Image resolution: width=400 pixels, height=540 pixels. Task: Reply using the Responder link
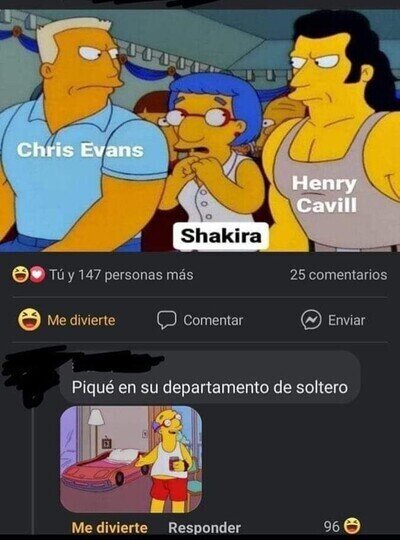coord(204,528)
